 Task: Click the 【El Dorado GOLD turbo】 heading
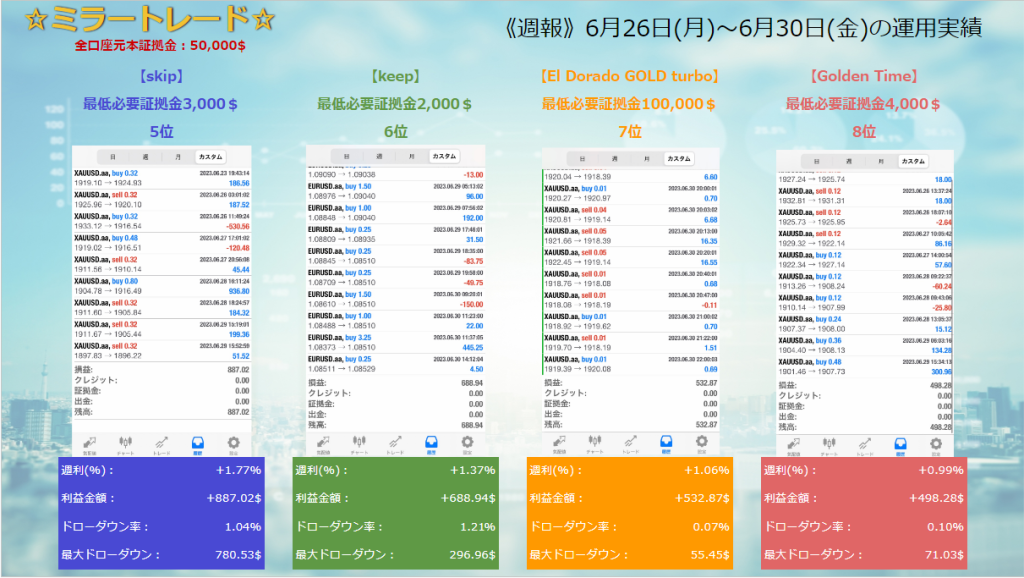point(629,76)
